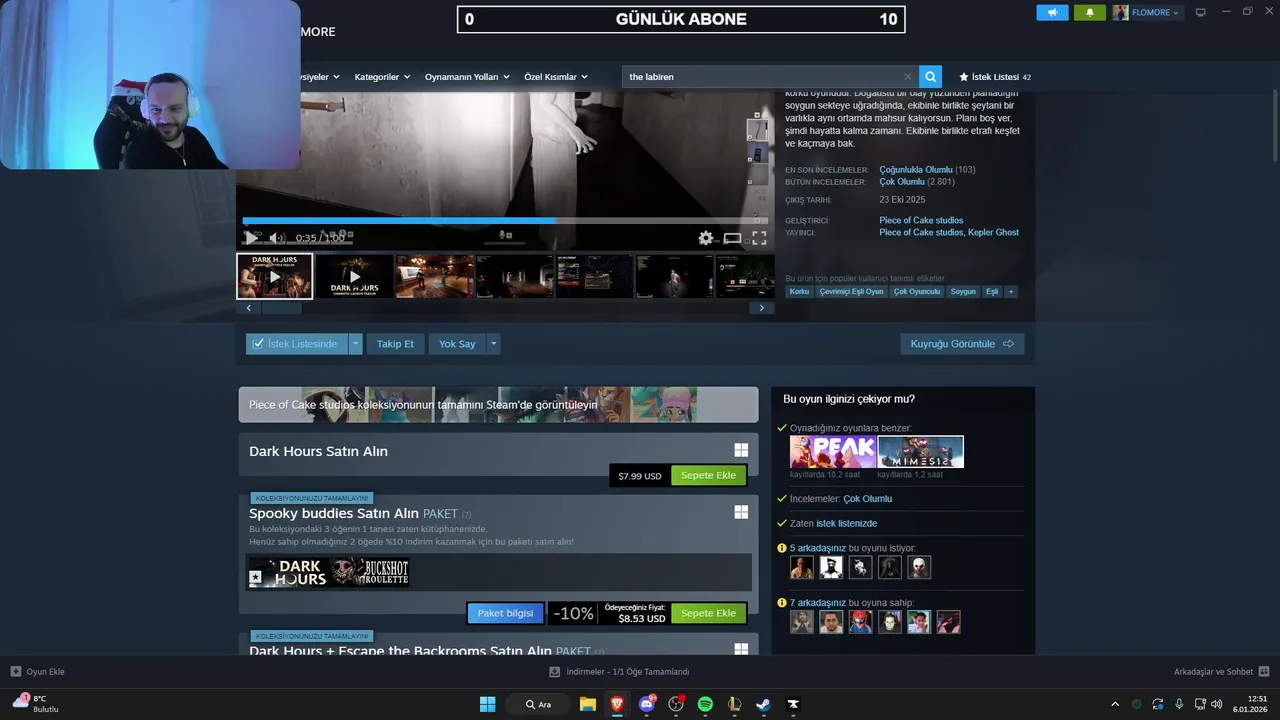Click into the store search field
The image size is (1280, 720).
[x=765, y=77]
